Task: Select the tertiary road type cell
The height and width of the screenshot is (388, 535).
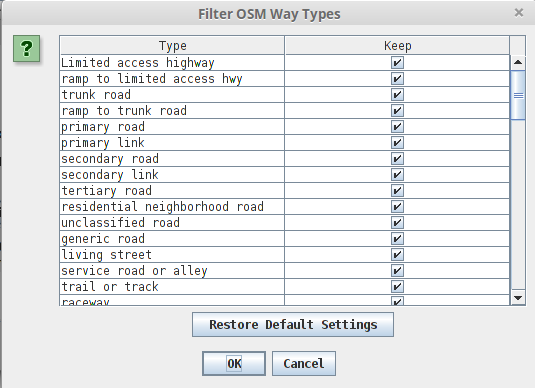Action: pyautogui.click(x=172, y=190)
